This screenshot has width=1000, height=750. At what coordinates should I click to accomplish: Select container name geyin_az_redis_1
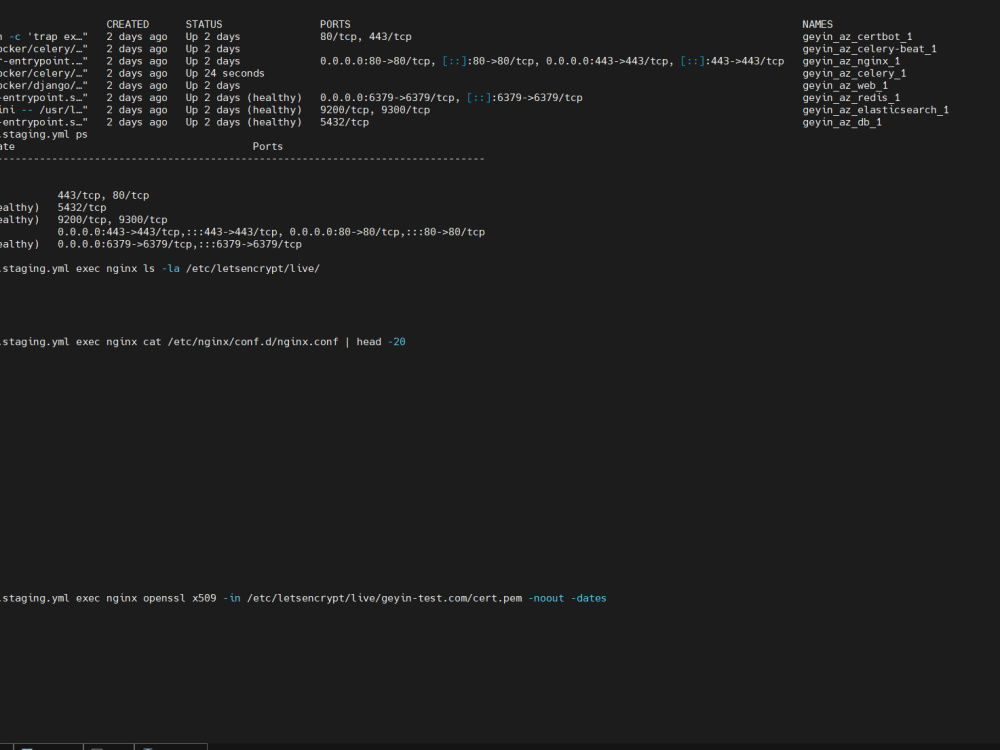pyautogui.click(x=851, y=98)
